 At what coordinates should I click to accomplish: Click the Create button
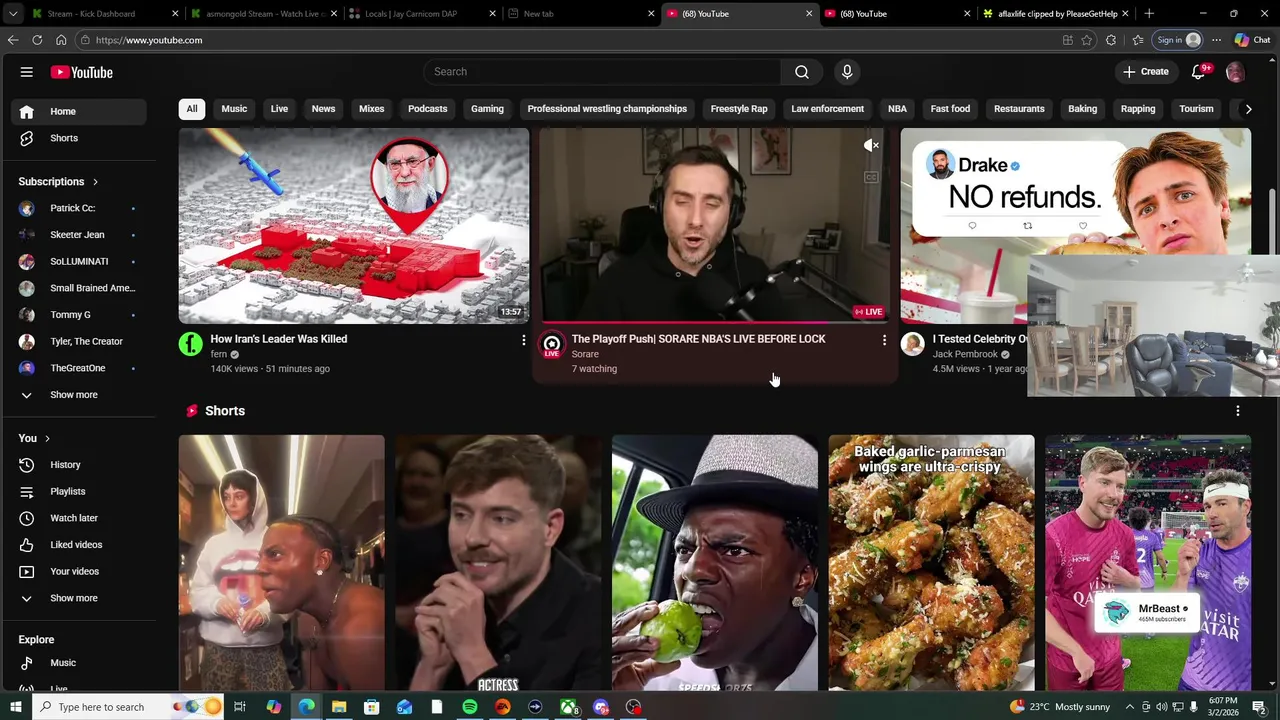pyautogui.click(x=1146, y=72)
